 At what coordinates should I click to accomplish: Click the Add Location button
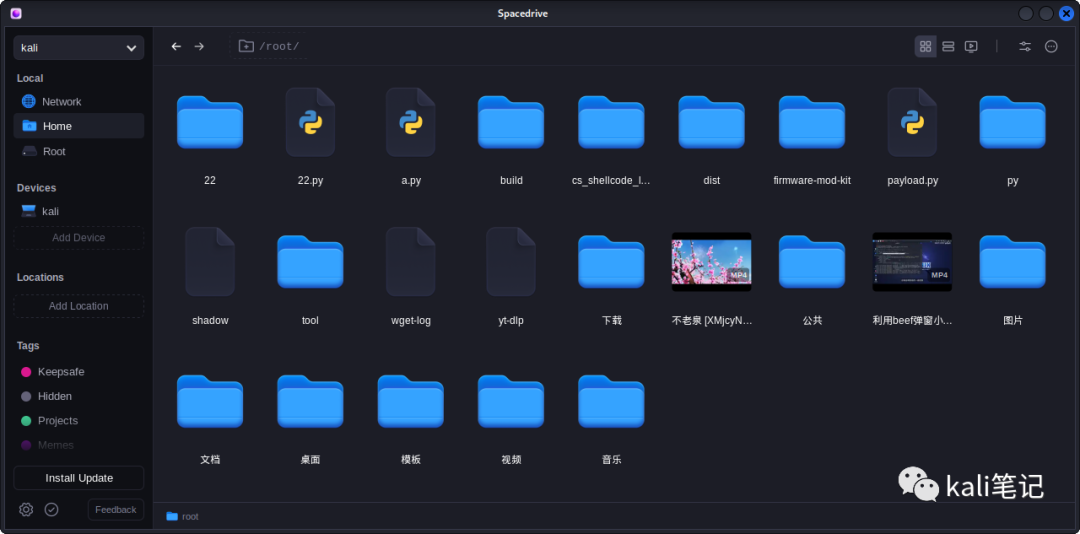[79, 306]
